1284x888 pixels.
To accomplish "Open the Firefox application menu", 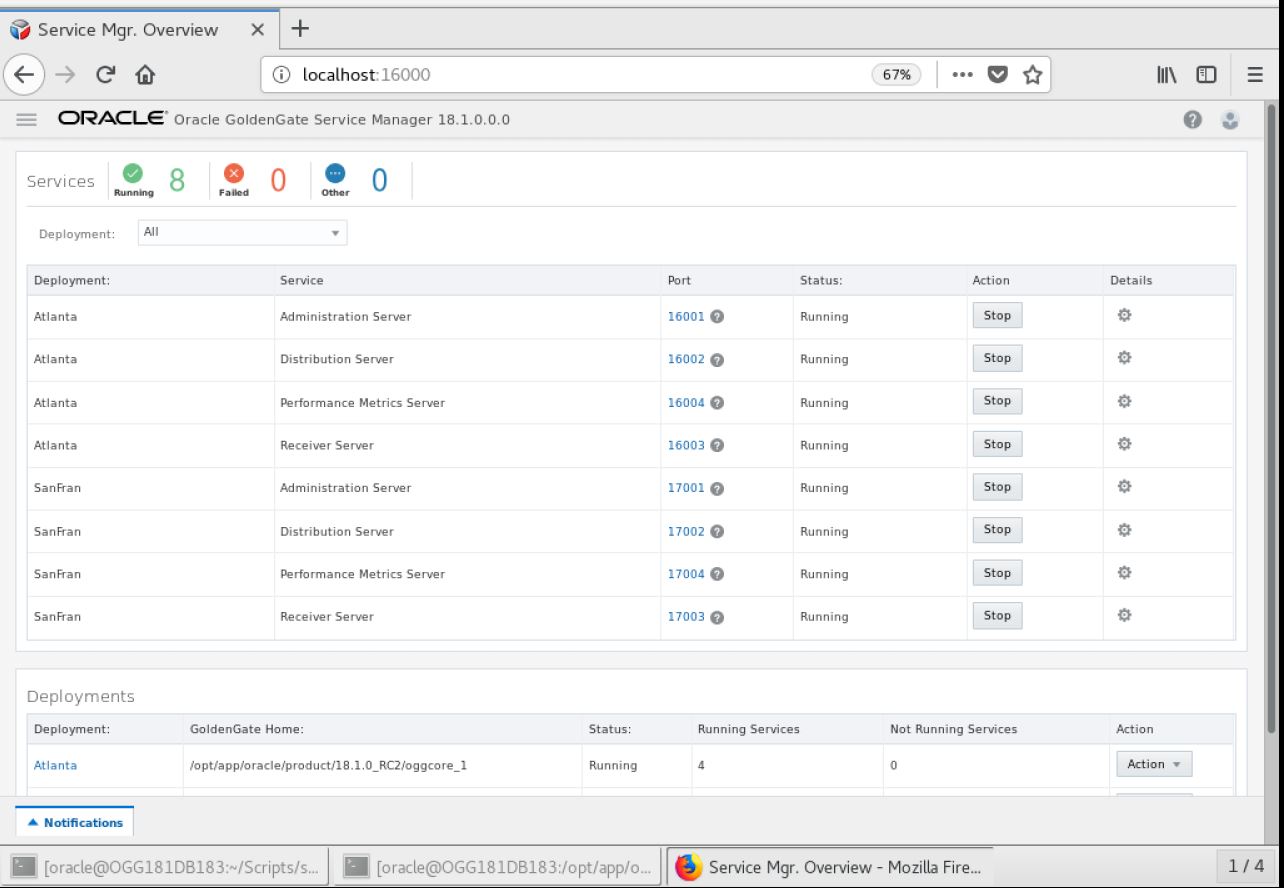I will click(1254, 74).
